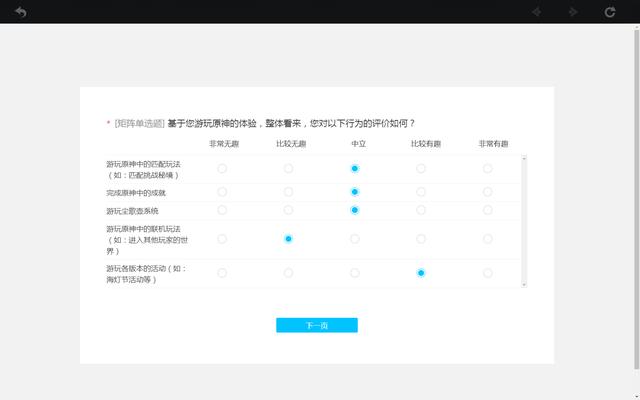Select 非常有趣 for 匹配玩法 row
Image resolution: width=640 pixels, height=400 pixels.
coord(487,168)
